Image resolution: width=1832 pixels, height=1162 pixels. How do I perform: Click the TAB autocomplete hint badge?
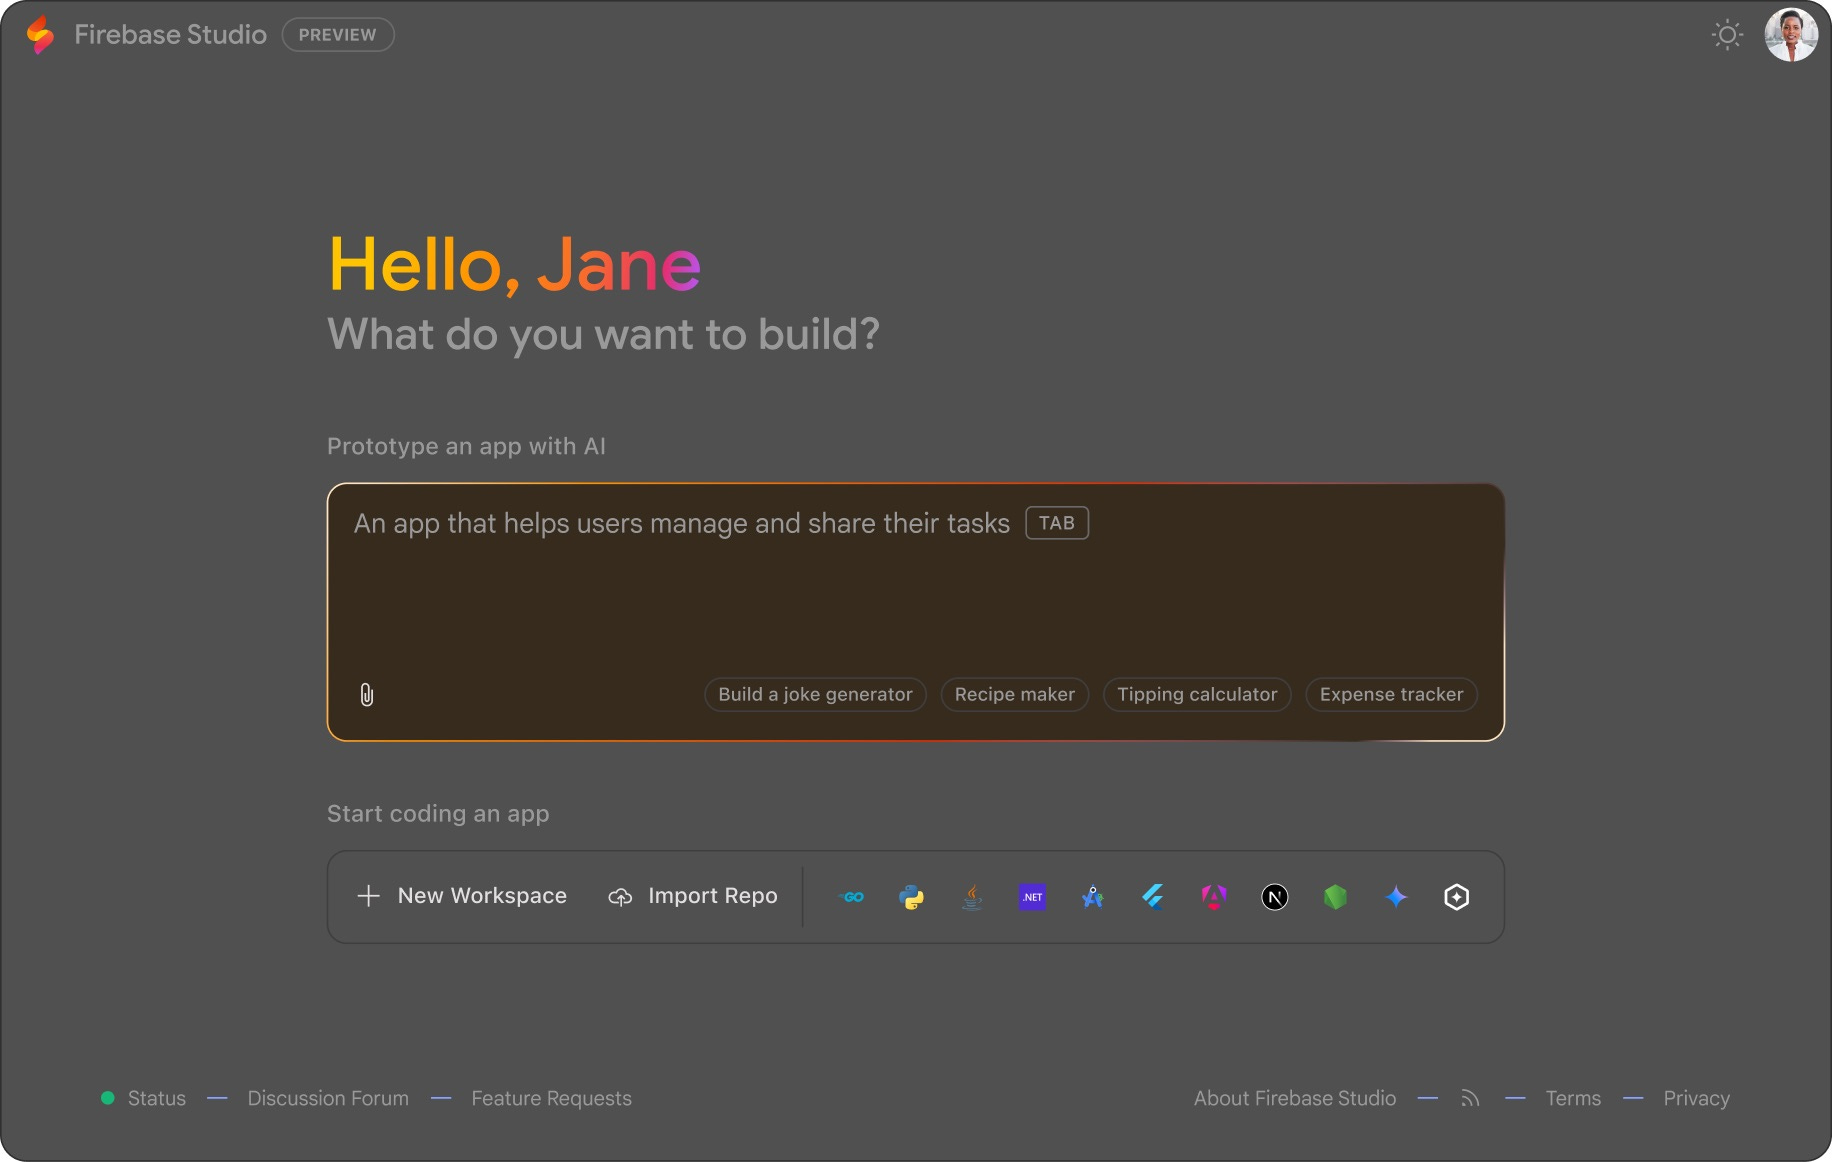[1057, 523]
